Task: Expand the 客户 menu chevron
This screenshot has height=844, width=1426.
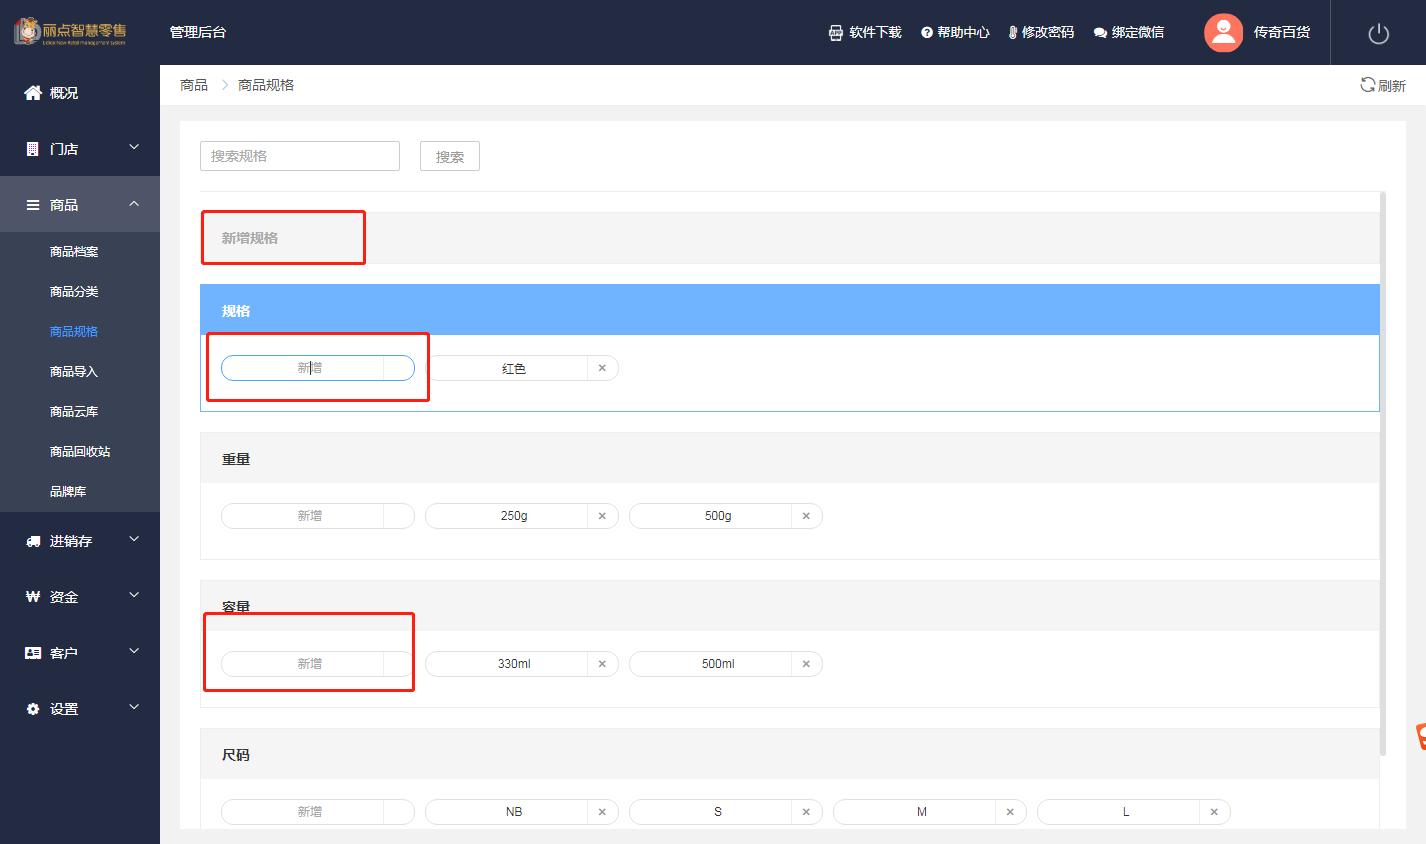Action: pos(134,652)
